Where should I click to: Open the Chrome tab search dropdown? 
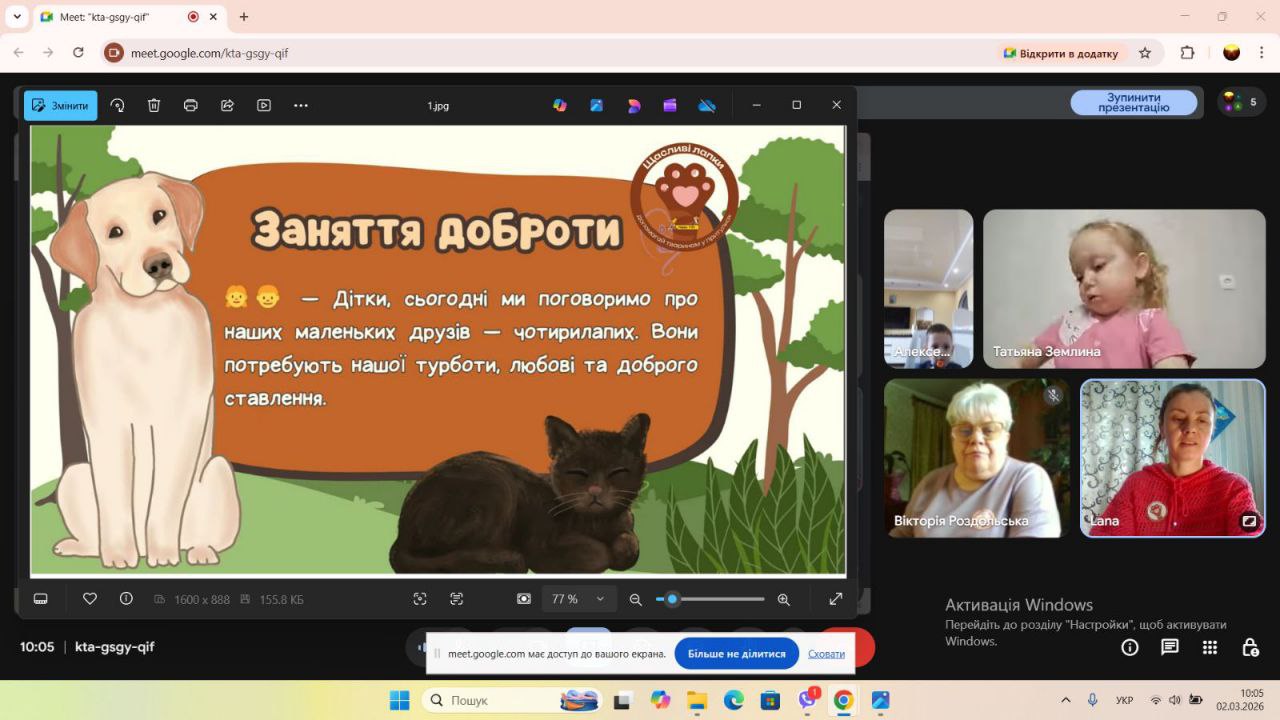17,17
